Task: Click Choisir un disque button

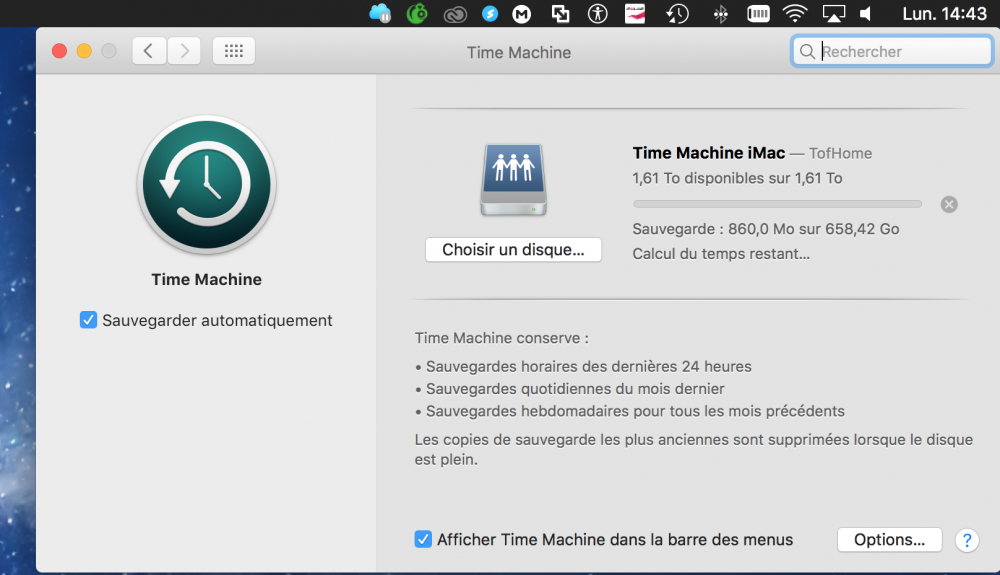Action: (x=513, y=249)
